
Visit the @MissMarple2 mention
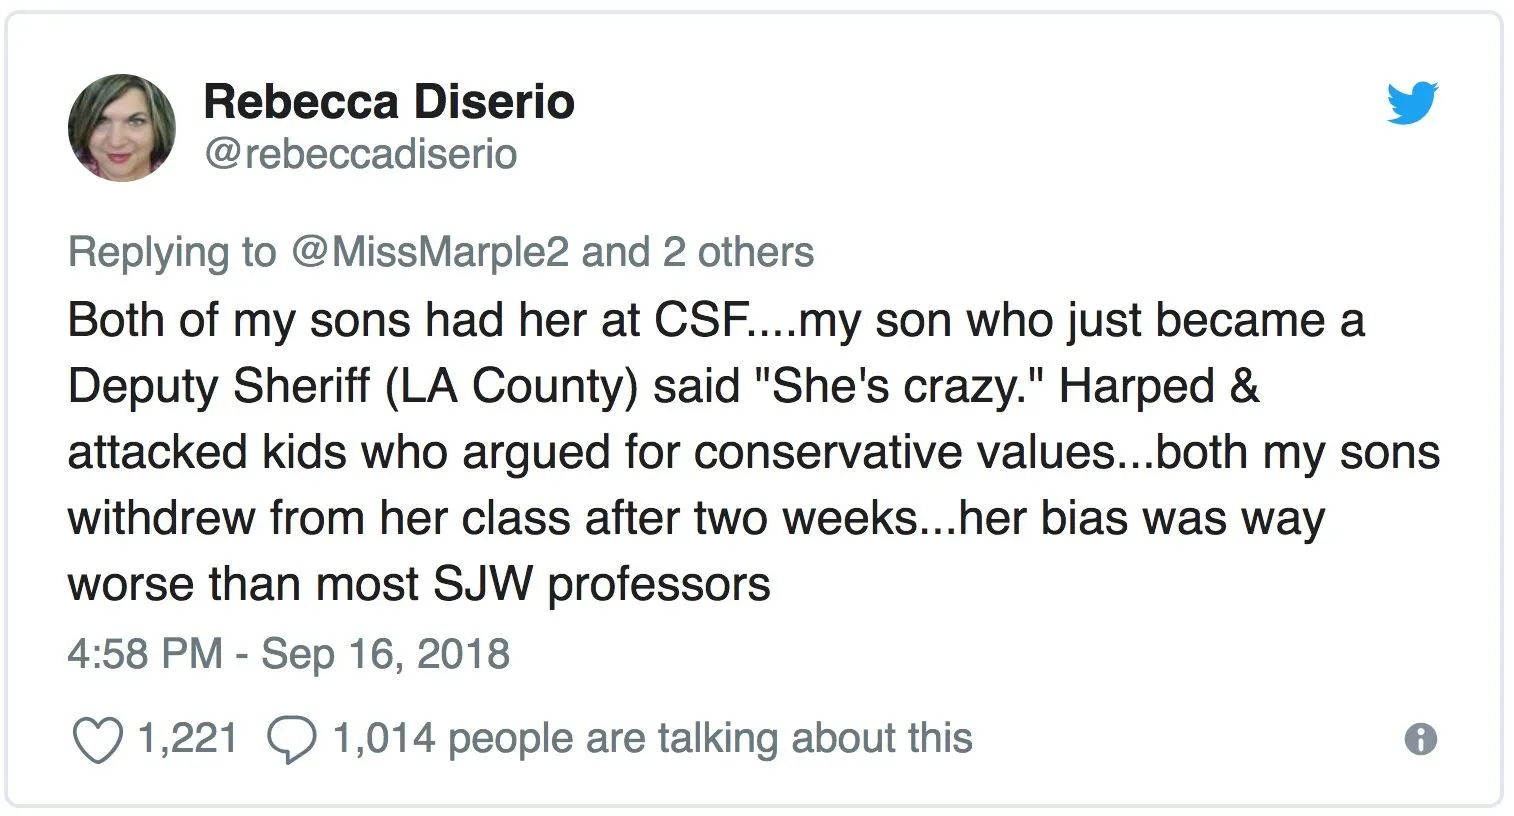pos(429,252)
